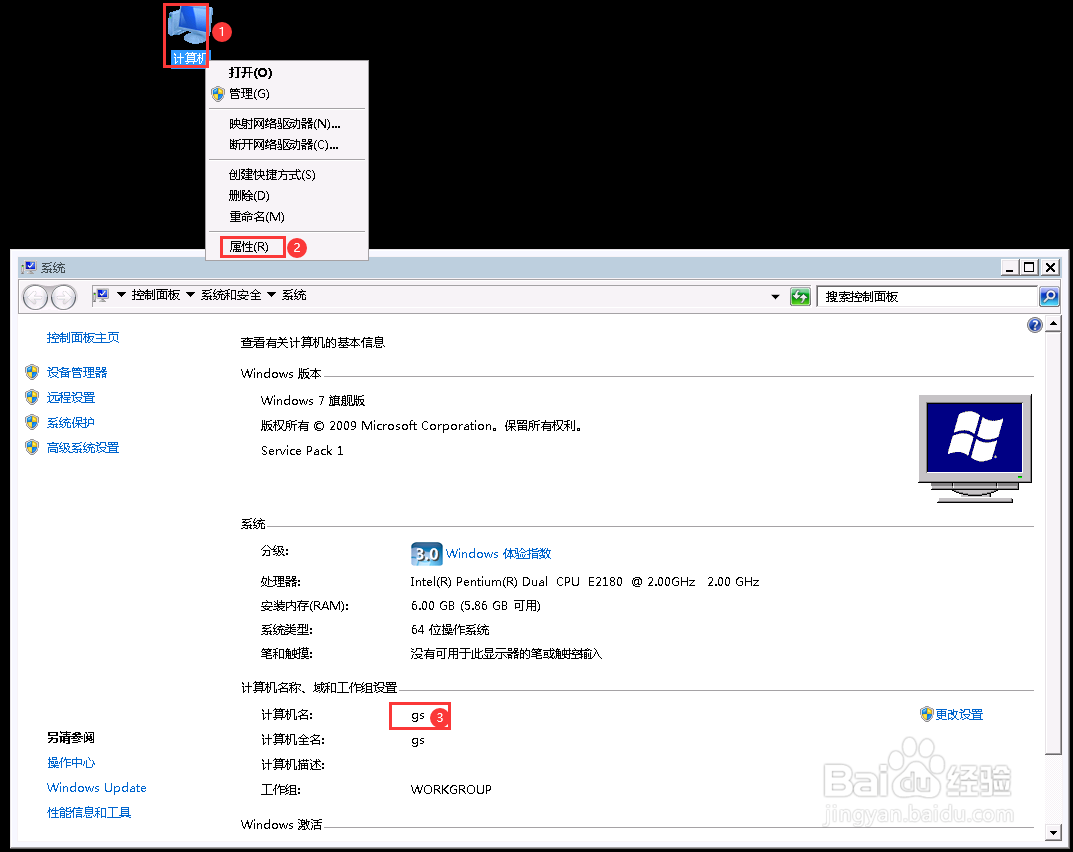Open the leftmost breadcrumb dropdown arrow
The height and width of the screenshot is (852, 1073).
click(121, 296)
